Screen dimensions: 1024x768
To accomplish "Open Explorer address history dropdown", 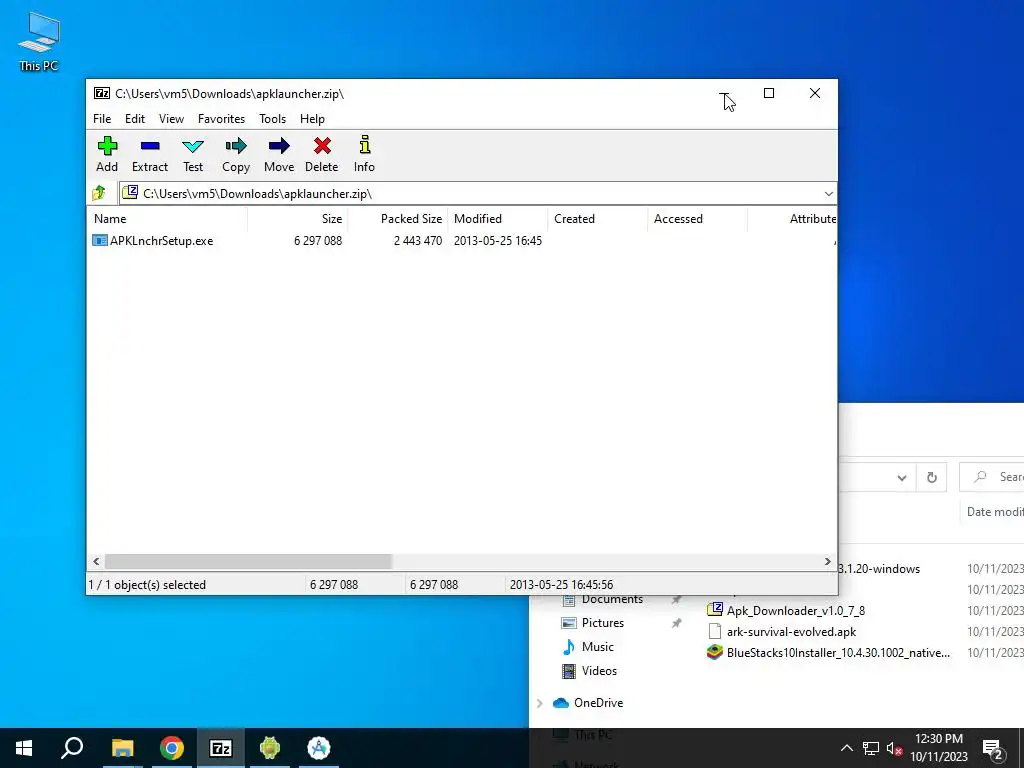I will [902, 477].
